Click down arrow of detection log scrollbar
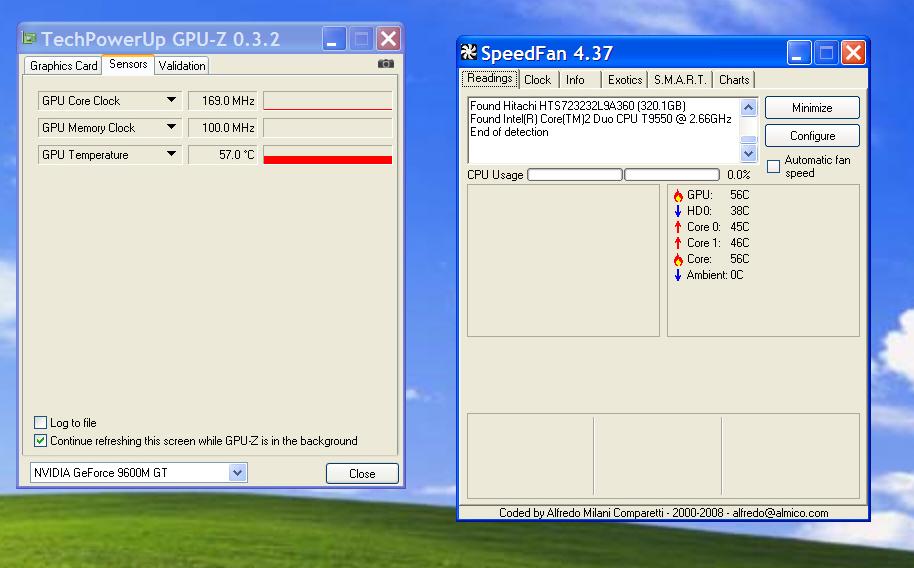Image resolution: width=914 pixels, height=568 pixels. (748, 153)
